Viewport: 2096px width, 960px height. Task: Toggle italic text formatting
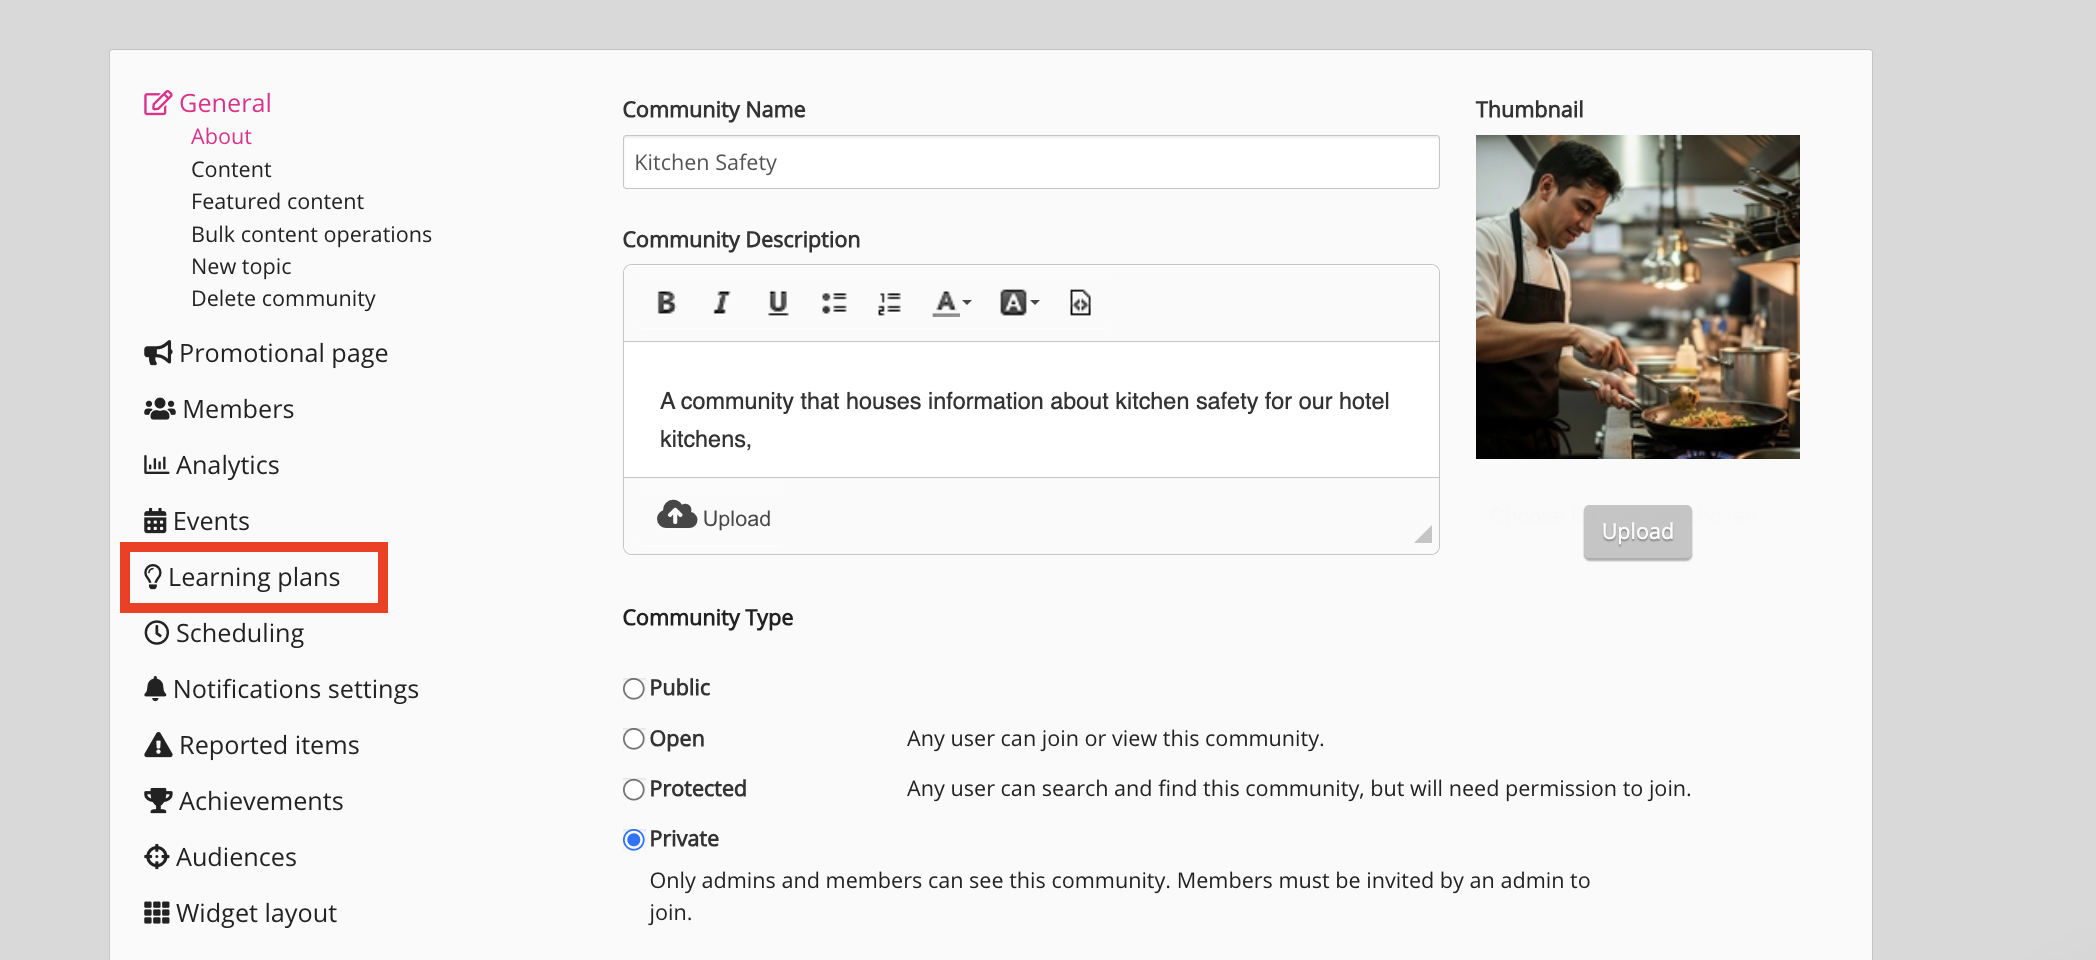coord(721,303)
